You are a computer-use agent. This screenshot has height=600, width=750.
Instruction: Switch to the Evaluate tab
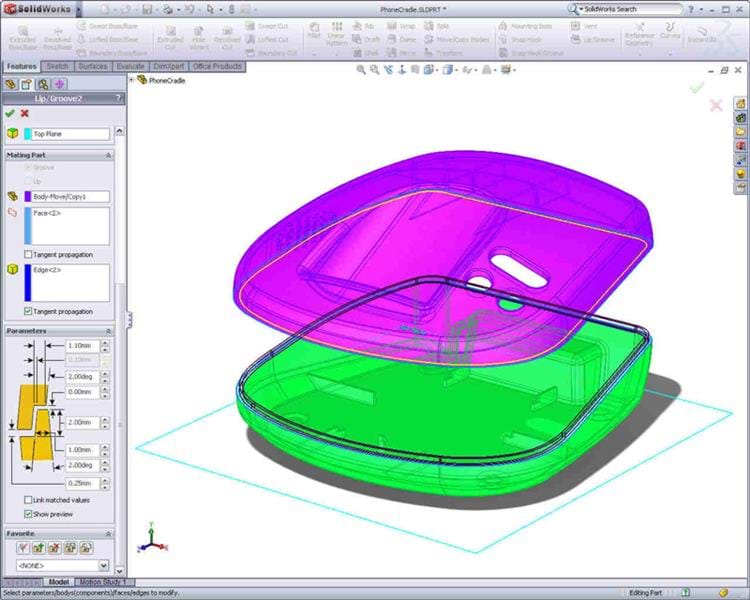click(131, 67)
